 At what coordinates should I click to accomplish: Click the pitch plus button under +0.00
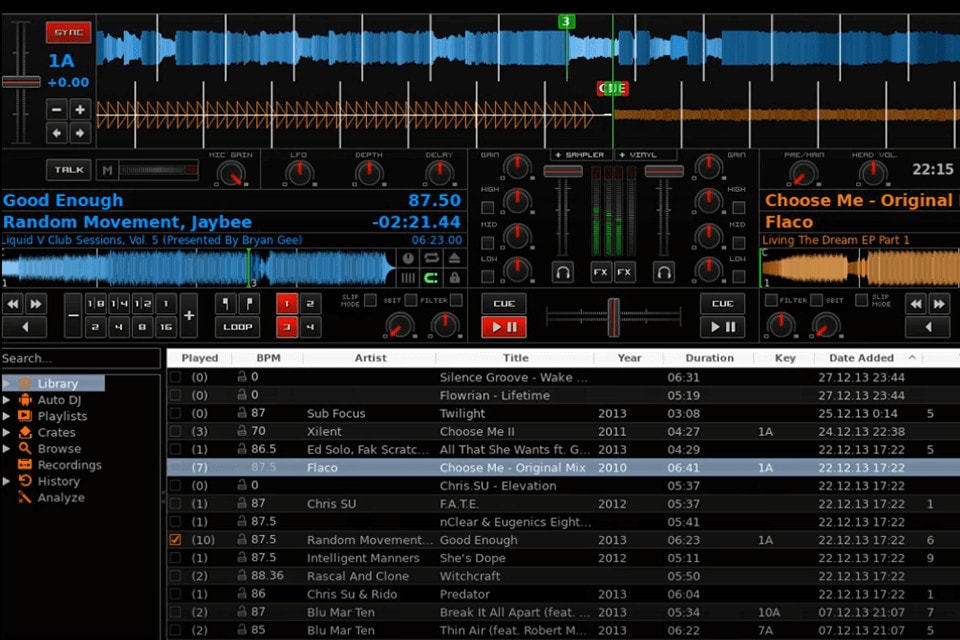pos(80,110)
